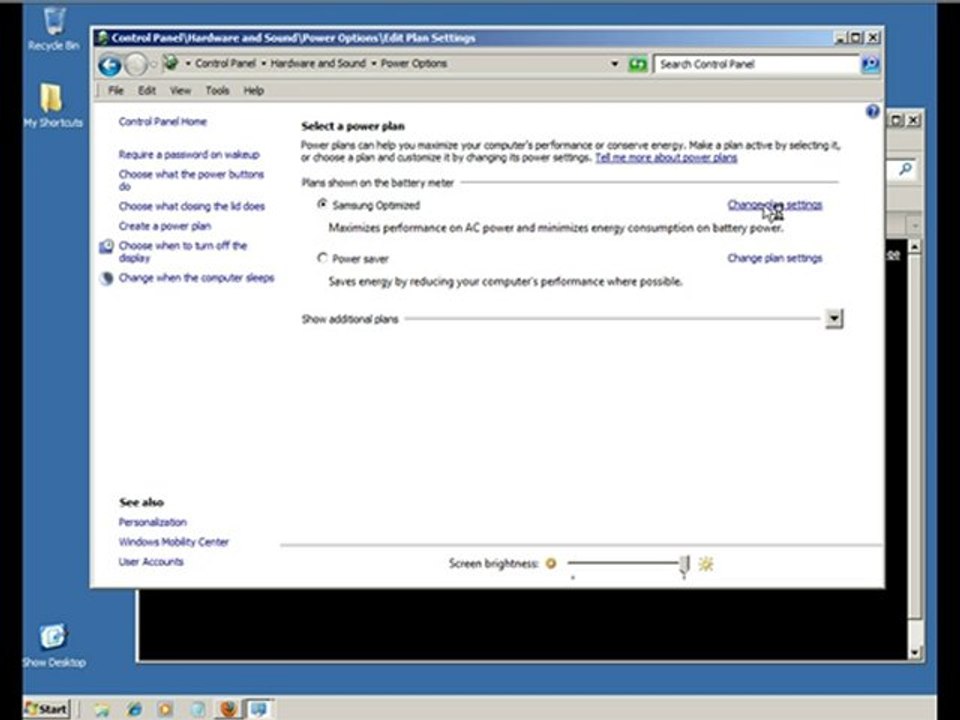Open Choose what closing the lid does
The height and width of the screenshot is (720, 960).
192,206
